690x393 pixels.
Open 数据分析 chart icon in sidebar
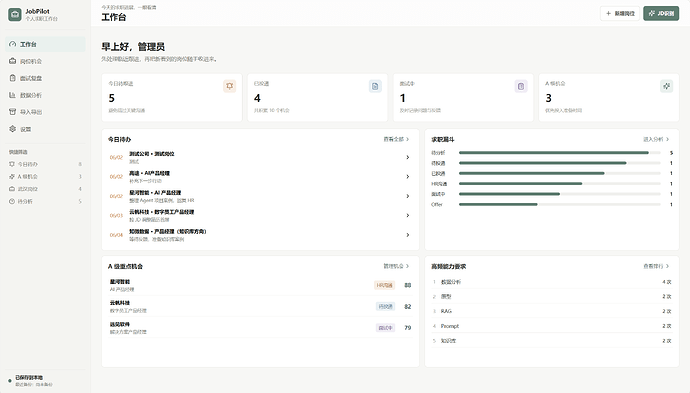(12, 95)
